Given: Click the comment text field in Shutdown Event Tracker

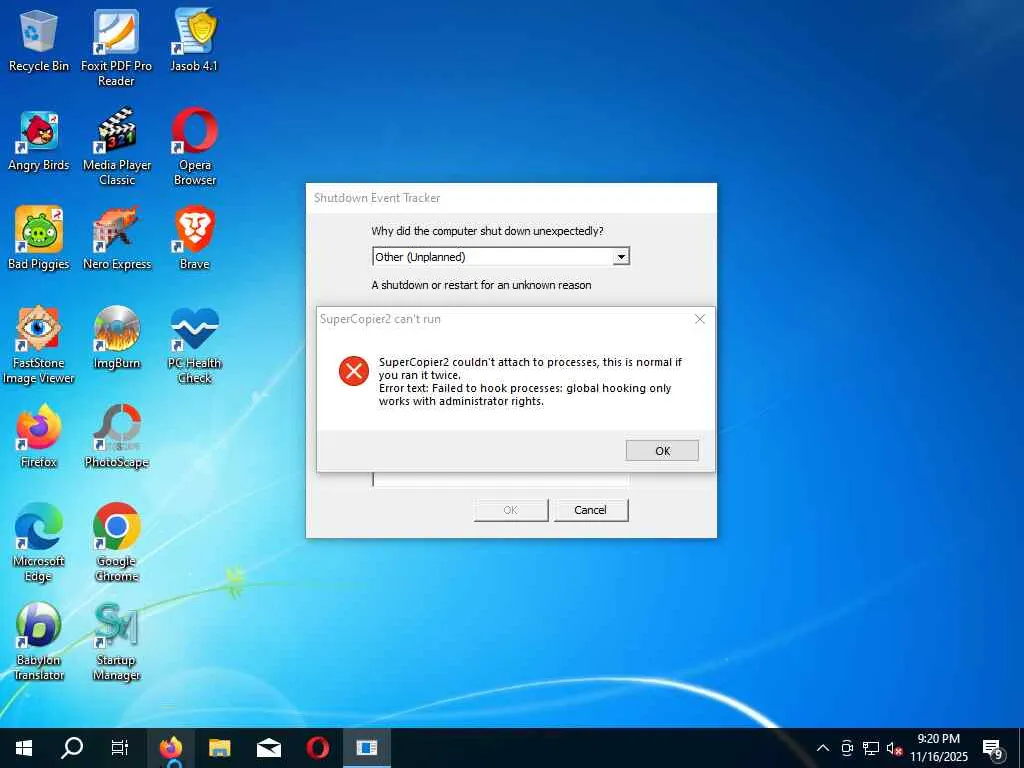Looking at the screenshot, I should pyautogui.click(x=501, y=479).
